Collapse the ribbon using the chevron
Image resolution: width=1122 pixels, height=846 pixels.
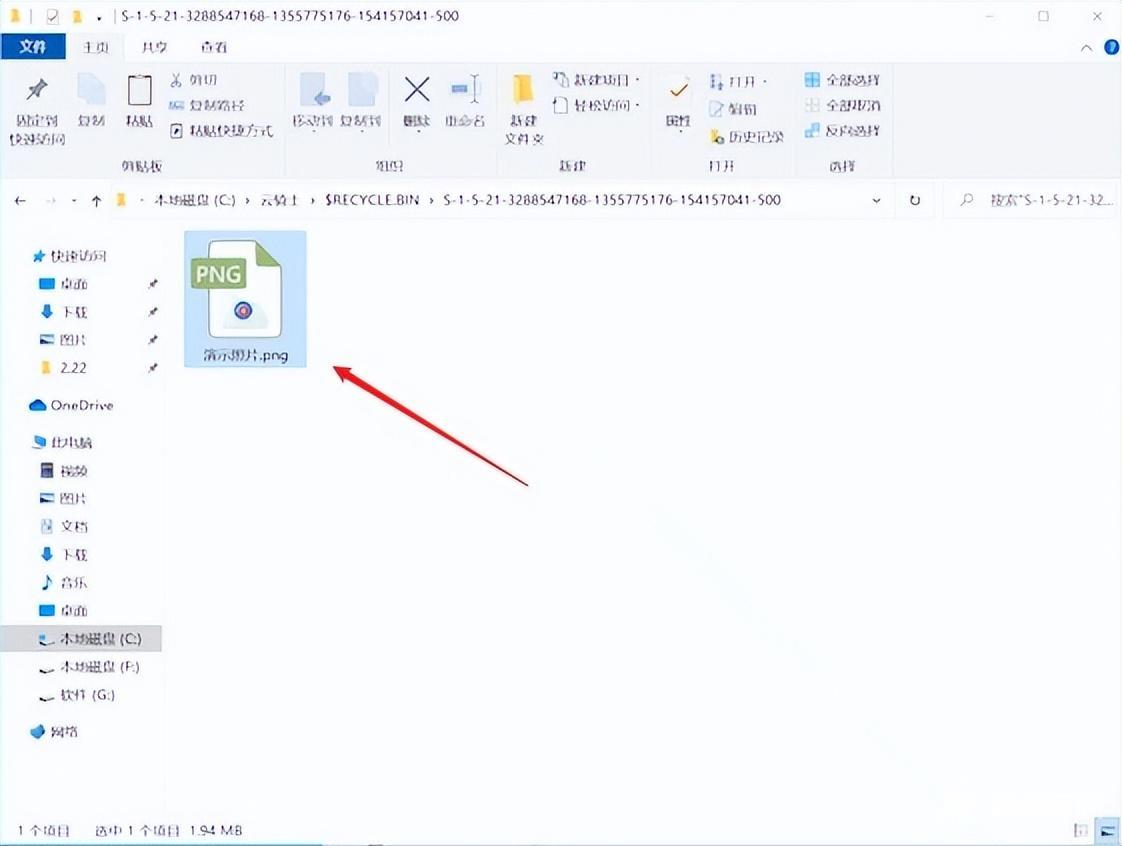pyautogui.click(x=1086, y=47)
